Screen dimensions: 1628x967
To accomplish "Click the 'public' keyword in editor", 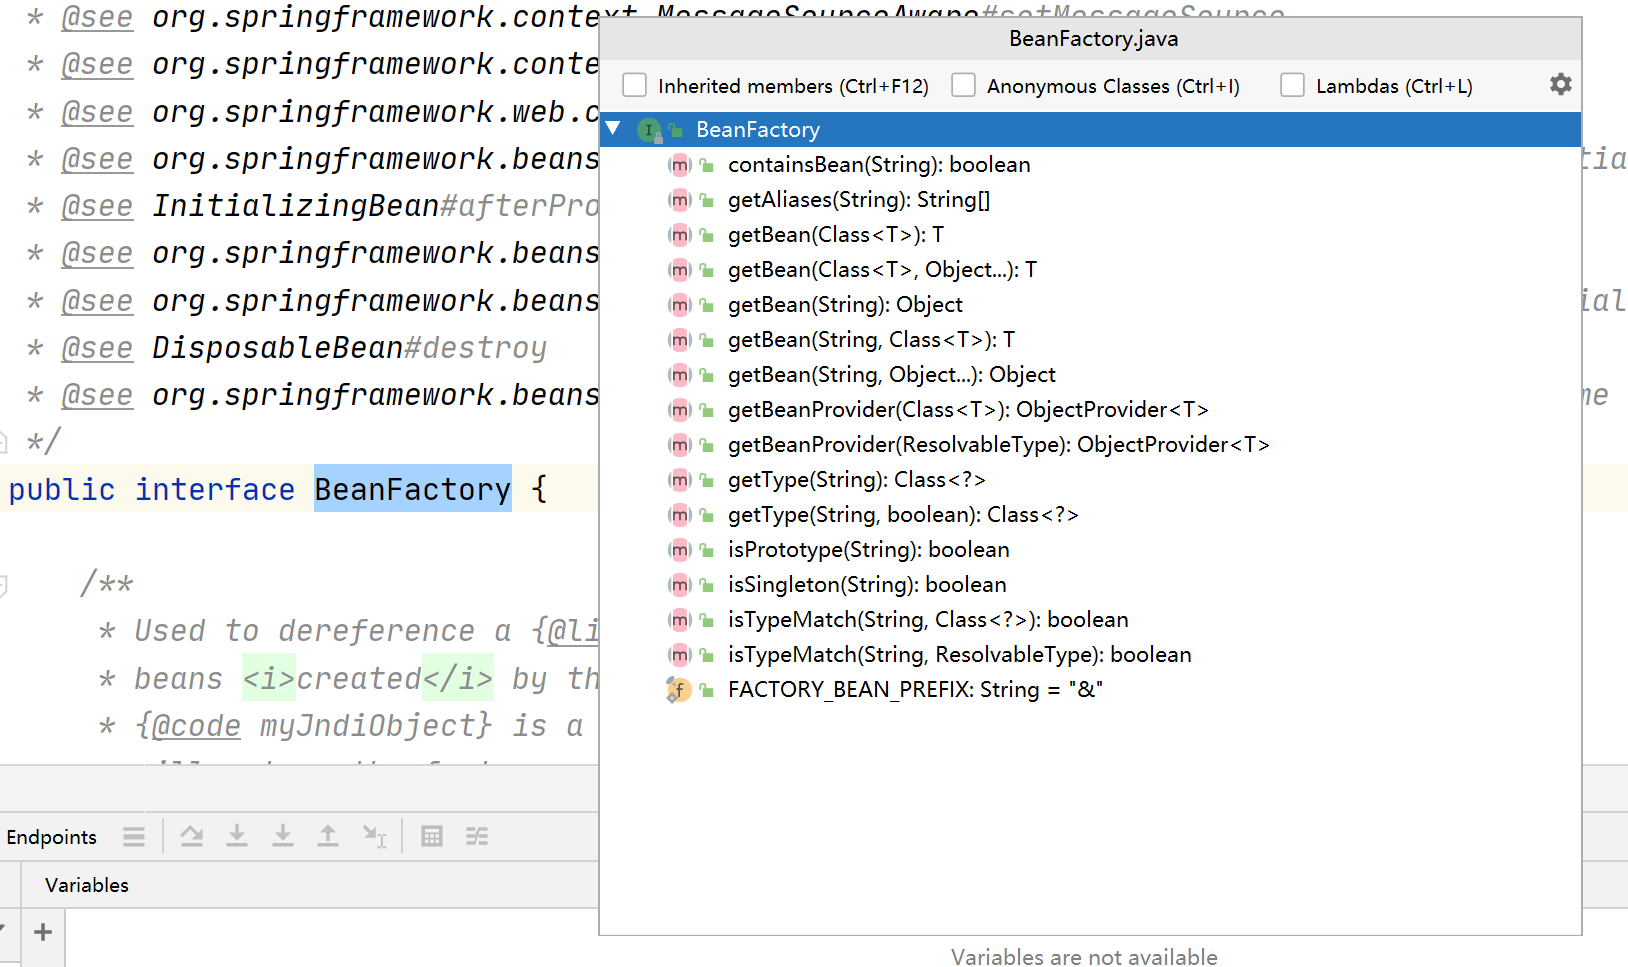I will [62, 489].
